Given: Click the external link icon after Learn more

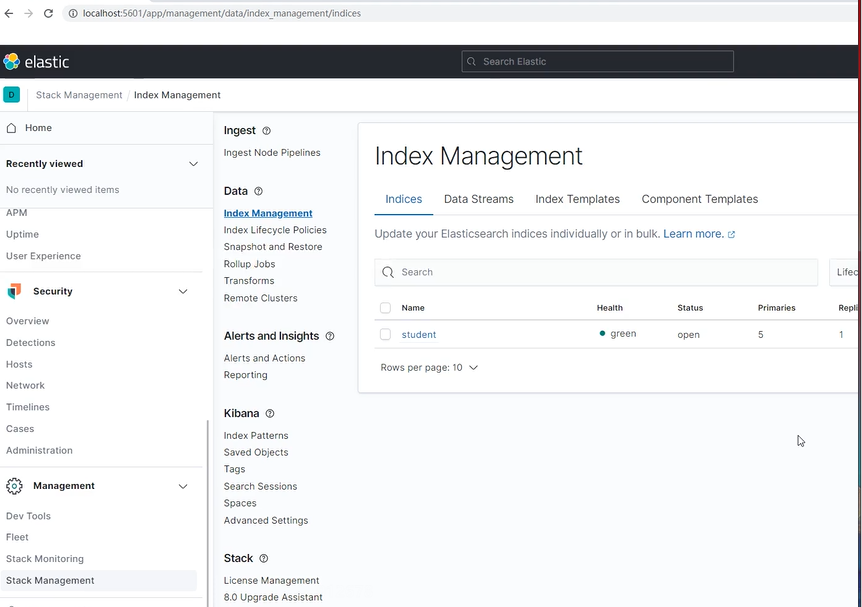Looking at the screenshot, I should tap(731, 234).
